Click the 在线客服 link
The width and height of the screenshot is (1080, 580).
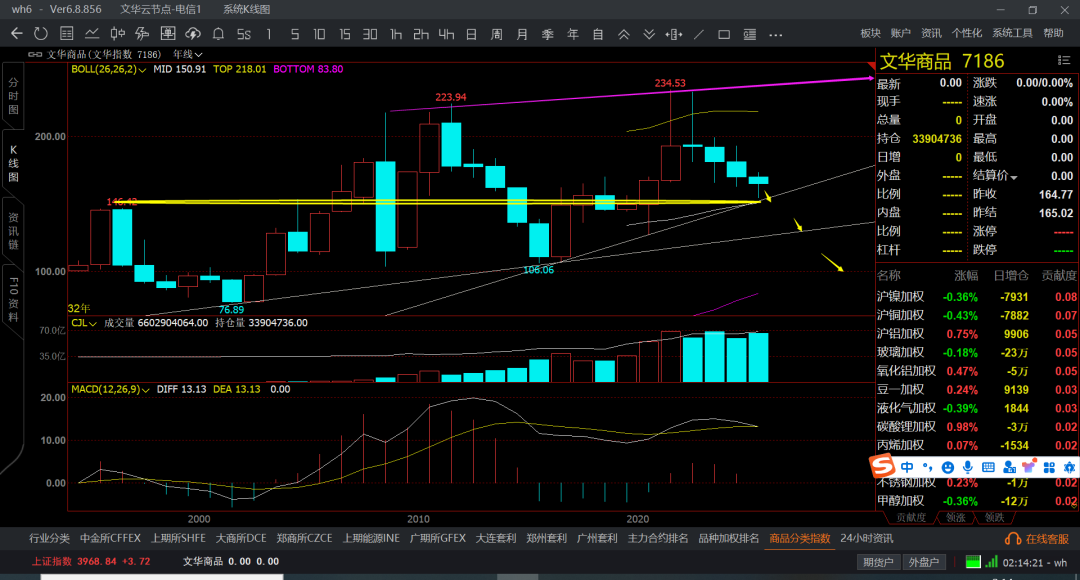coord(1037,539)
